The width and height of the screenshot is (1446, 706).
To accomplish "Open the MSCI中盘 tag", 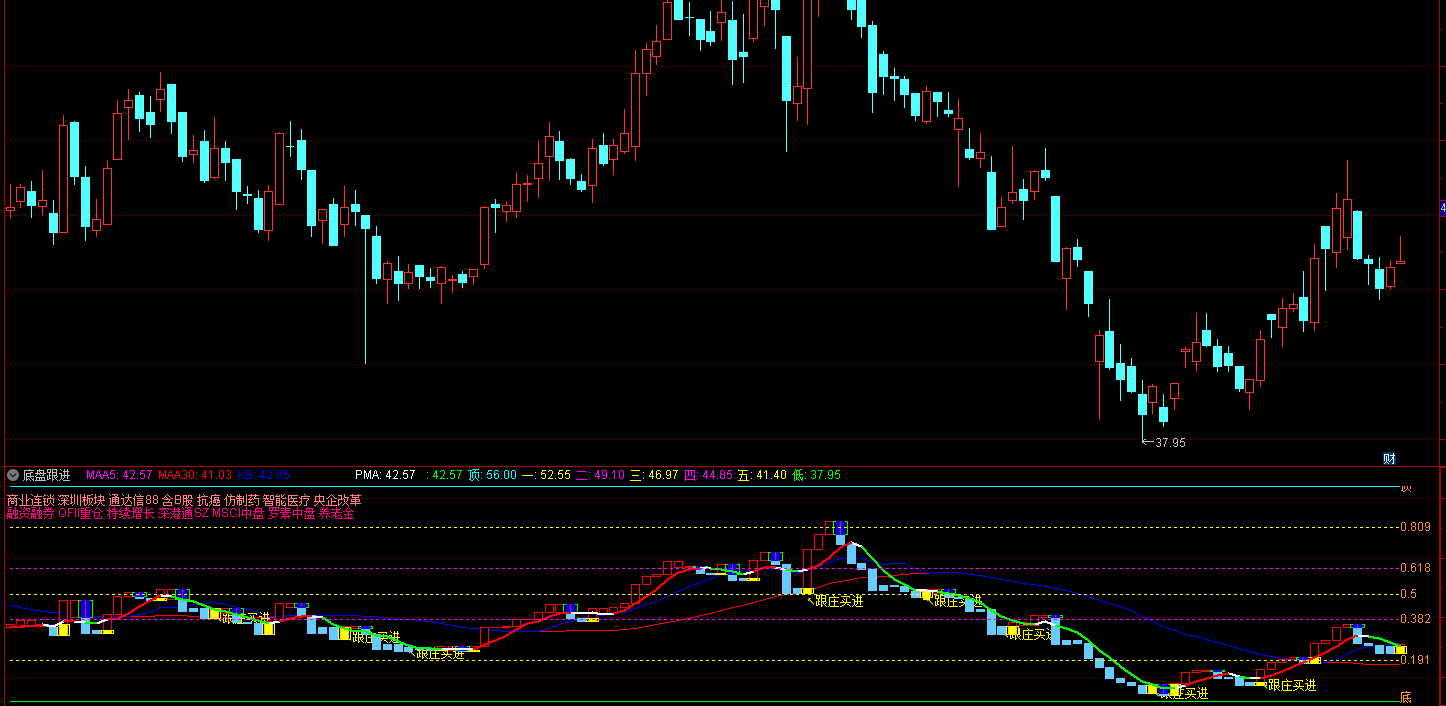I will click(238, 513).
